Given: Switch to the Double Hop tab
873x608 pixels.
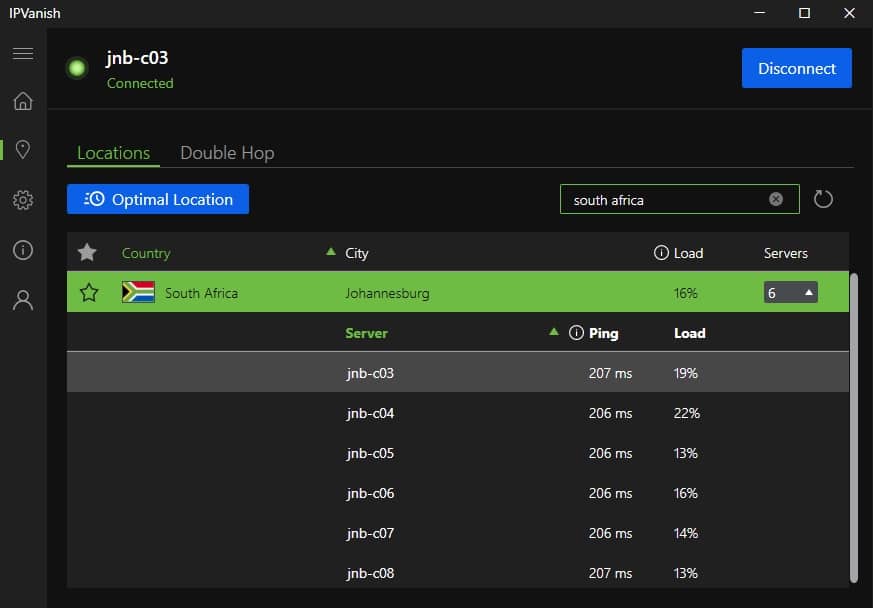Looking at the screenshot, I should click(227, 153).
